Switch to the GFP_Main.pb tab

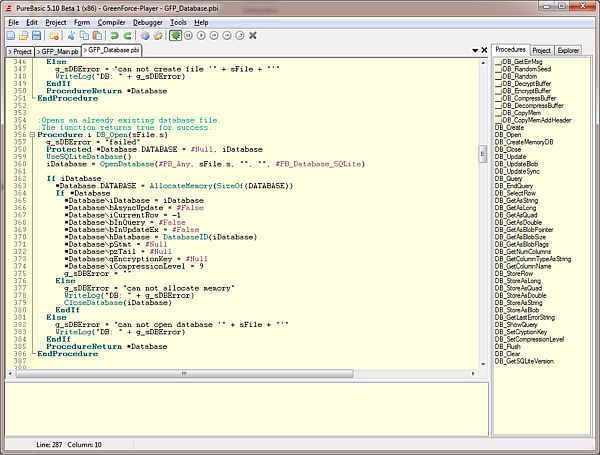[x=58, y=49]
